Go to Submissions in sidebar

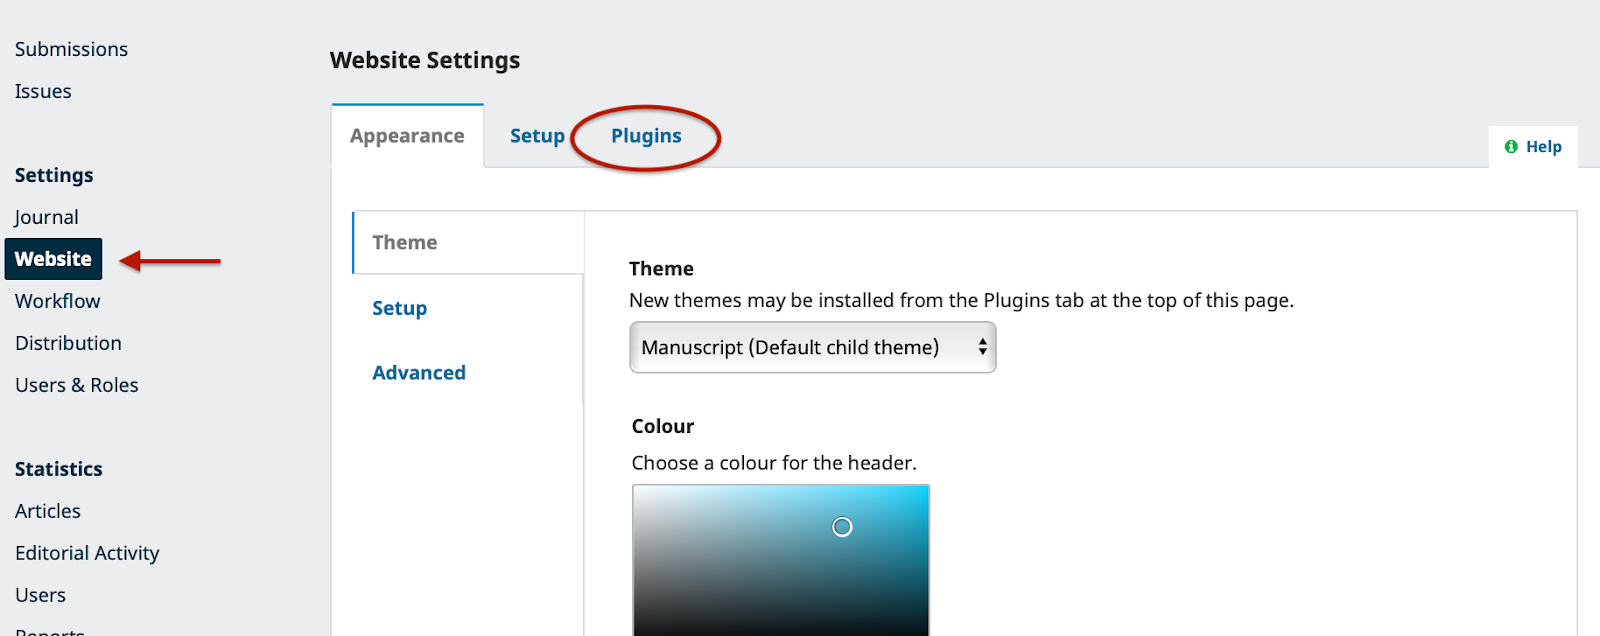(71, 50)
